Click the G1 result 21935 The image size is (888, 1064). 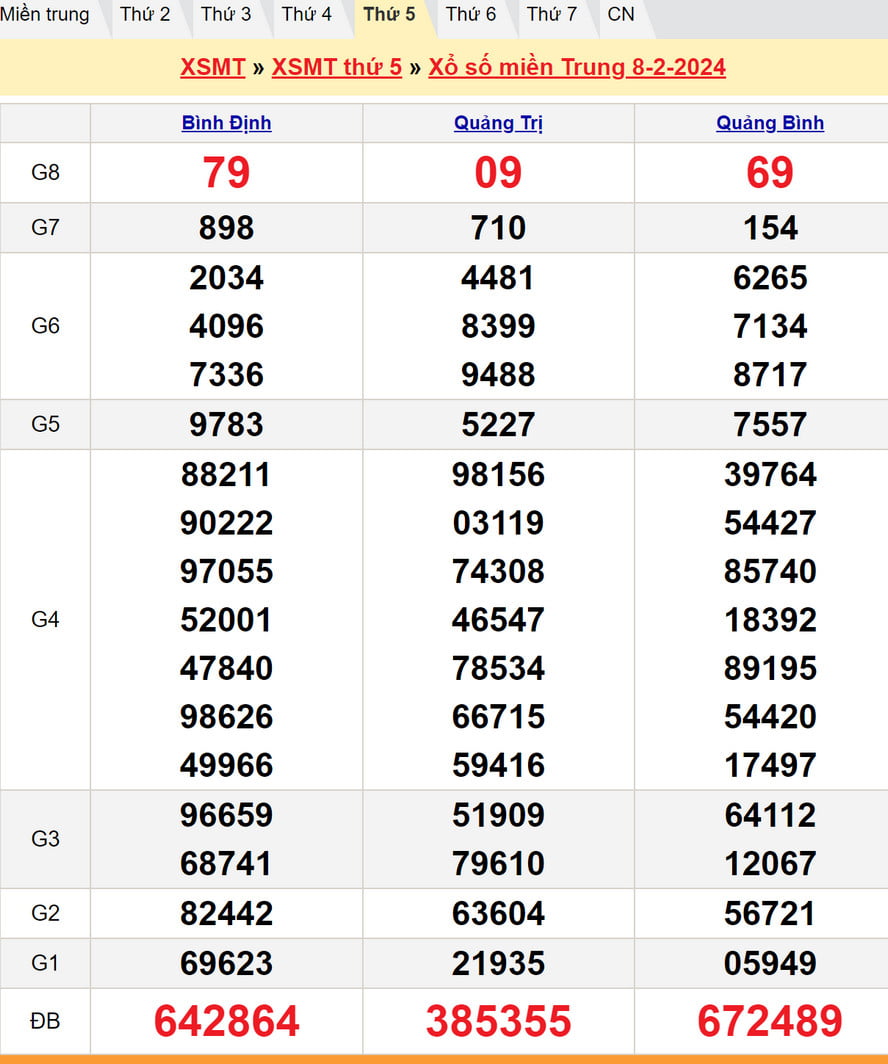pos(498,963)
